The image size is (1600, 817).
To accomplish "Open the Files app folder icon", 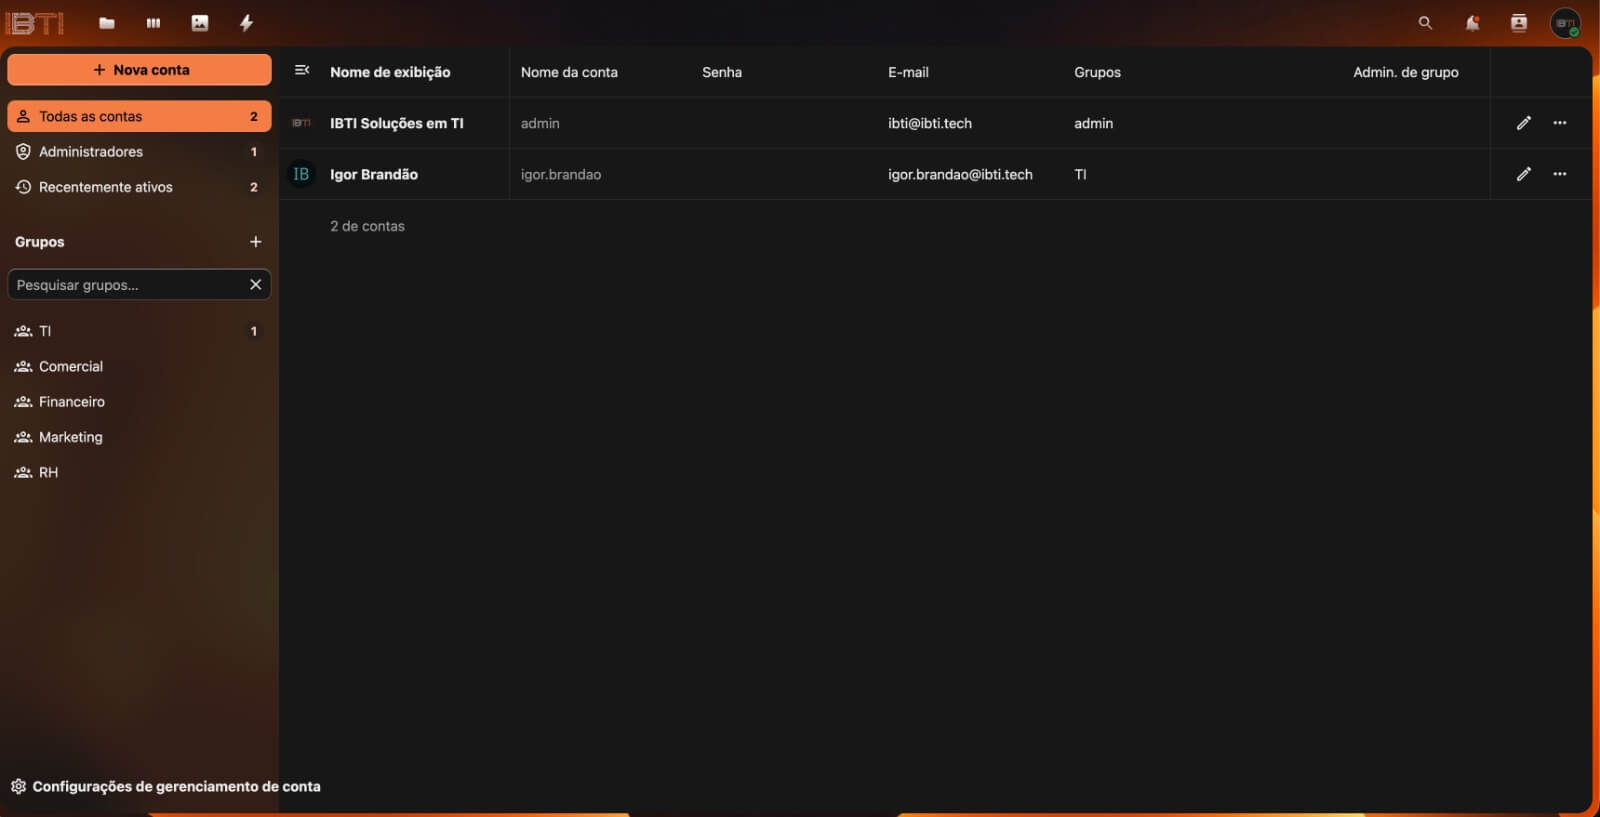I will pyautogui.click(x=107, y=23).
